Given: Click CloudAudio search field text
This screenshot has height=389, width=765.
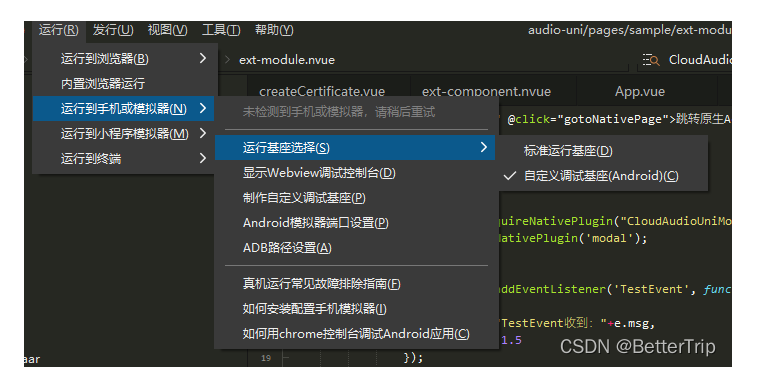Looking at the screenshot, I should pyautogui.click(x=700, y=60).
